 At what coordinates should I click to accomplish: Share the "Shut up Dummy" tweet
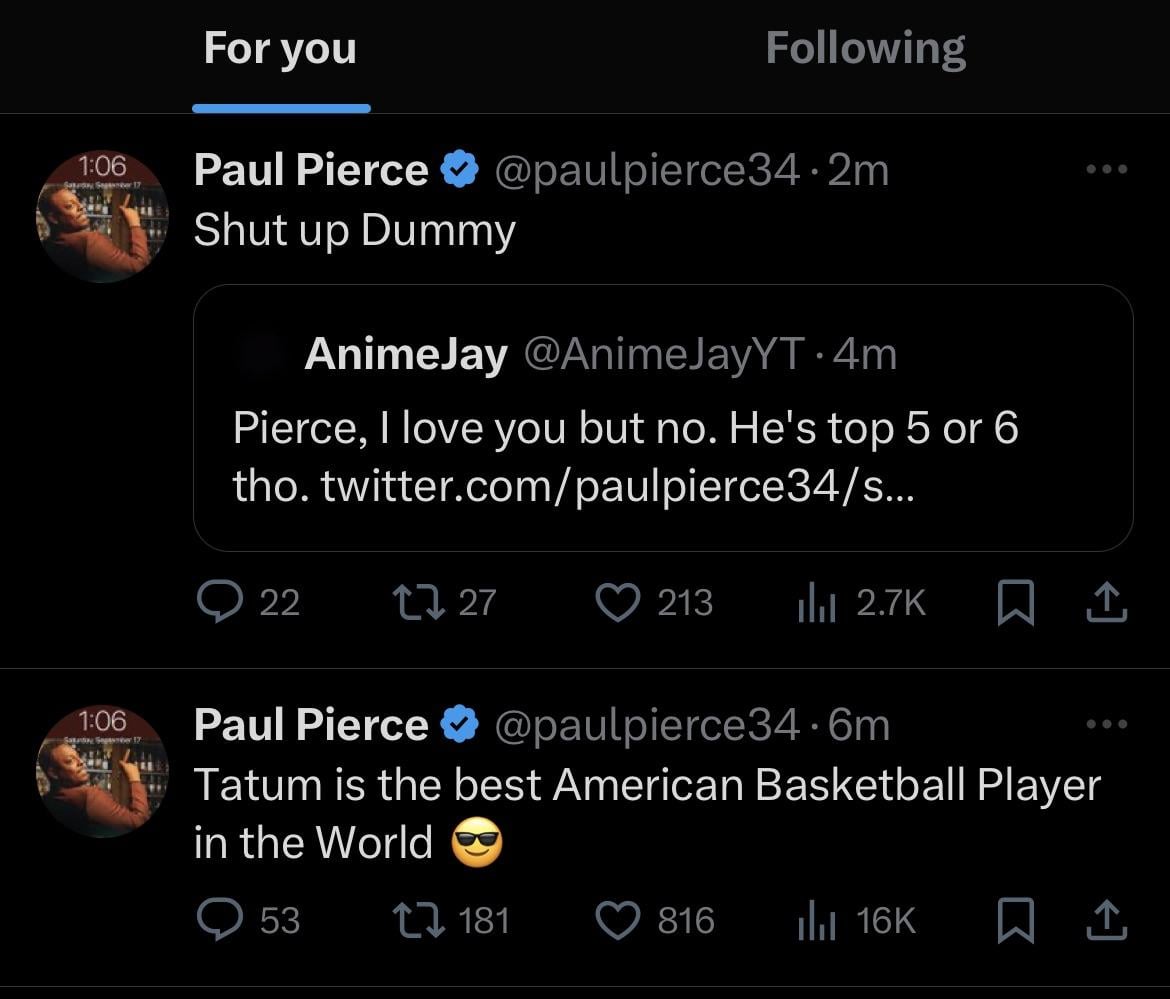[1107, 604]
